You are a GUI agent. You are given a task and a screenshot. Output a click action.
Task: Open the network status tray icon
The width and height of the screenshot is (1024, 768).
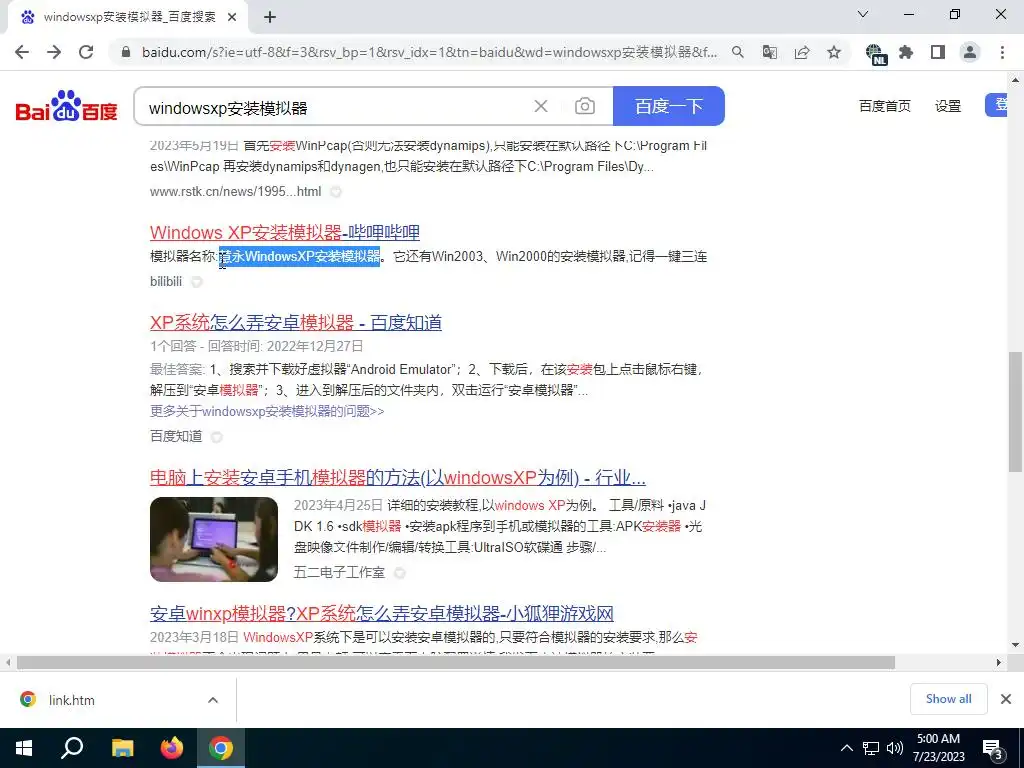pos(871,748)
